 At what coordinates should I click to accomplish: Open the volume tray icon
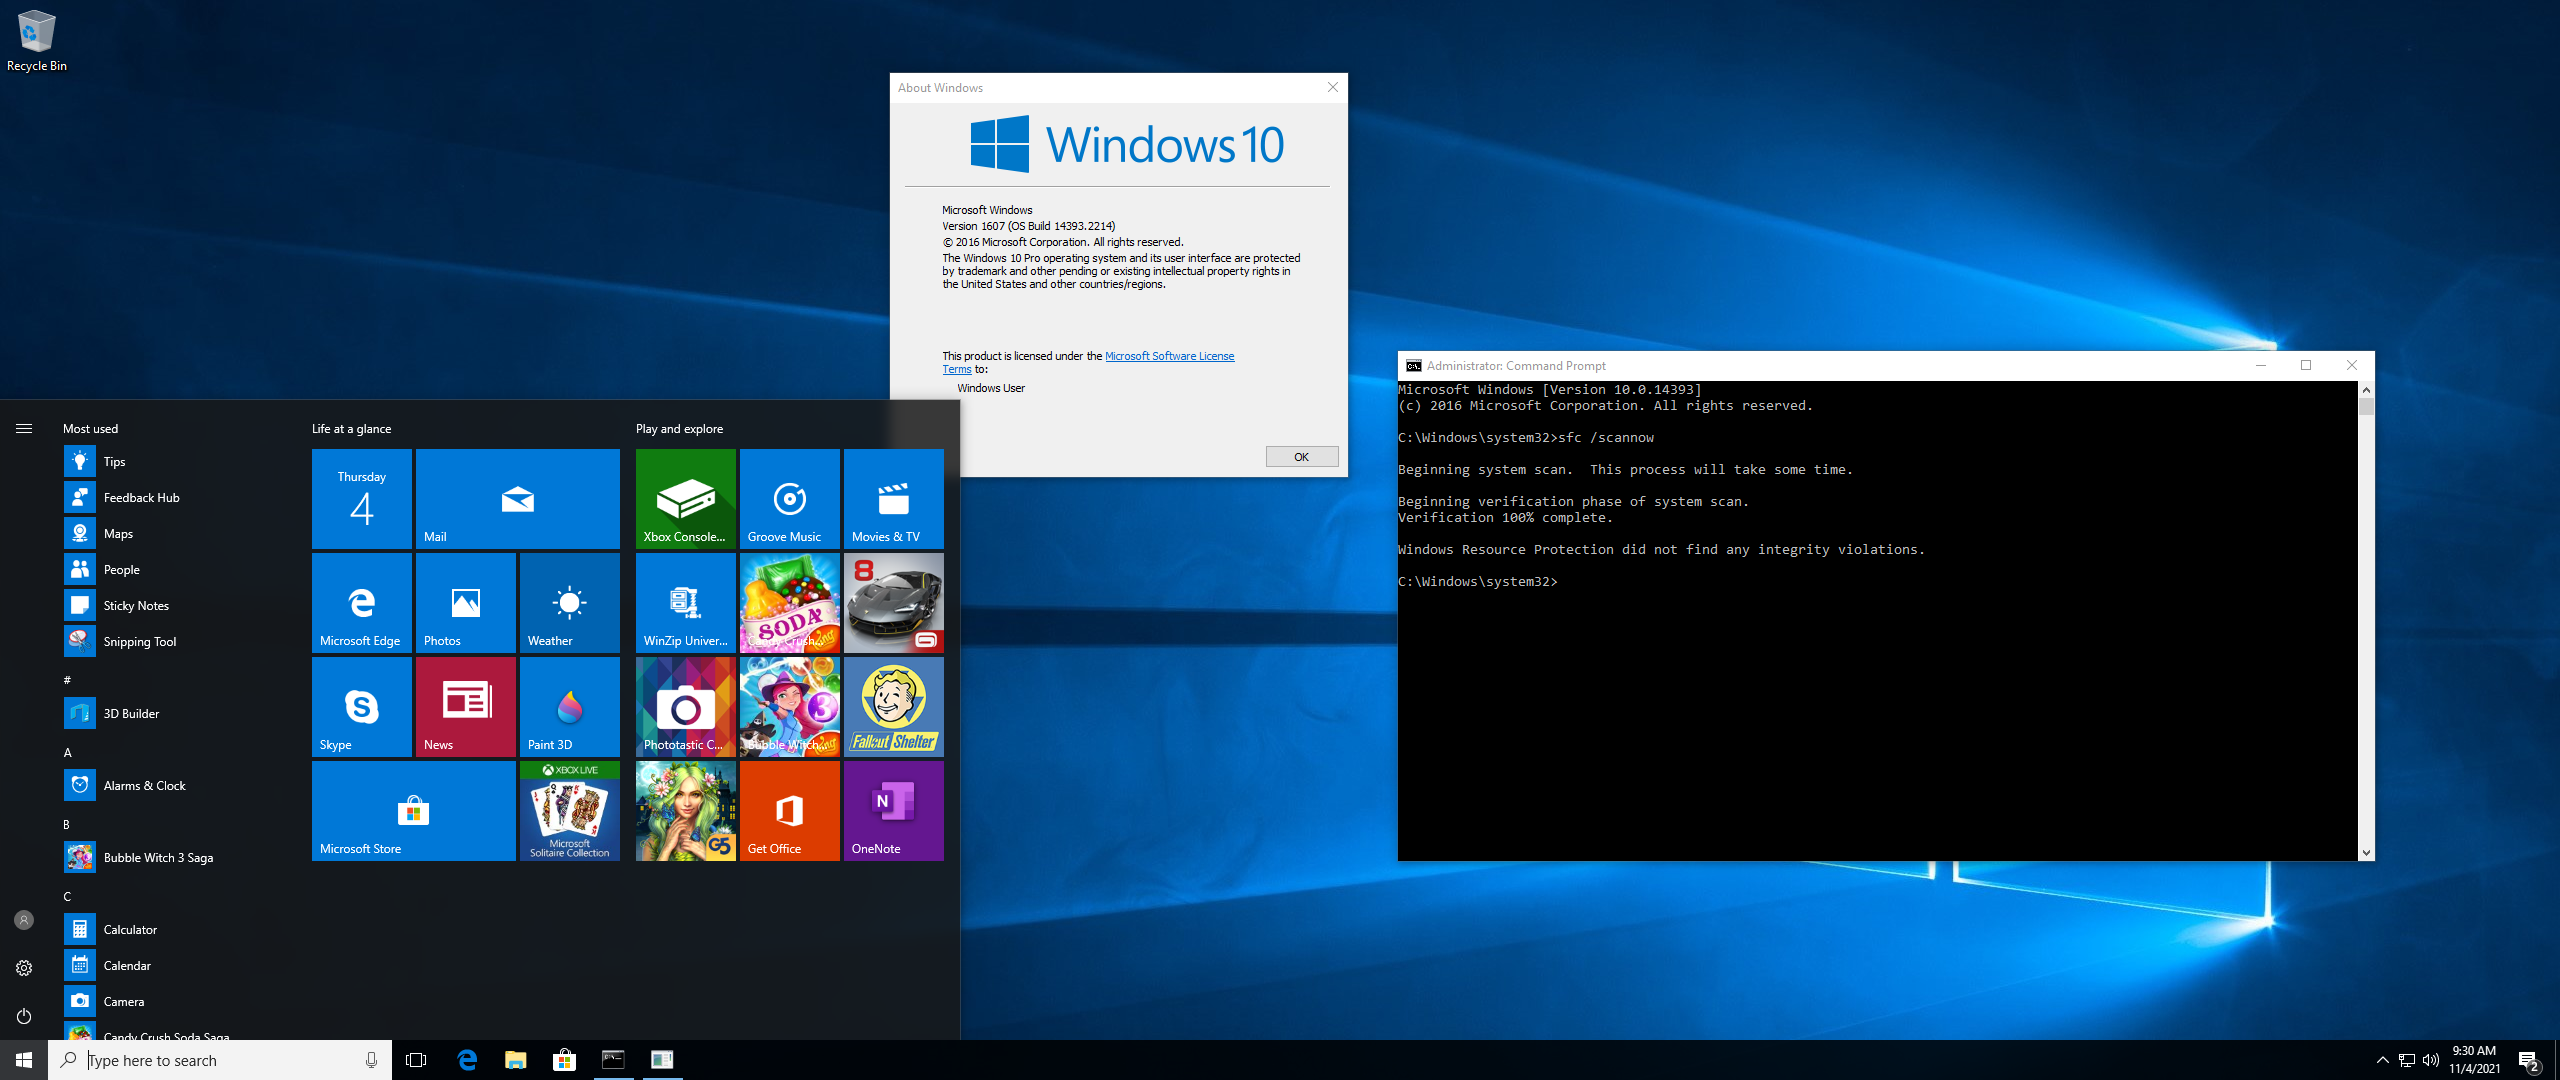pyautogui.click(x=2431, y=1060)
